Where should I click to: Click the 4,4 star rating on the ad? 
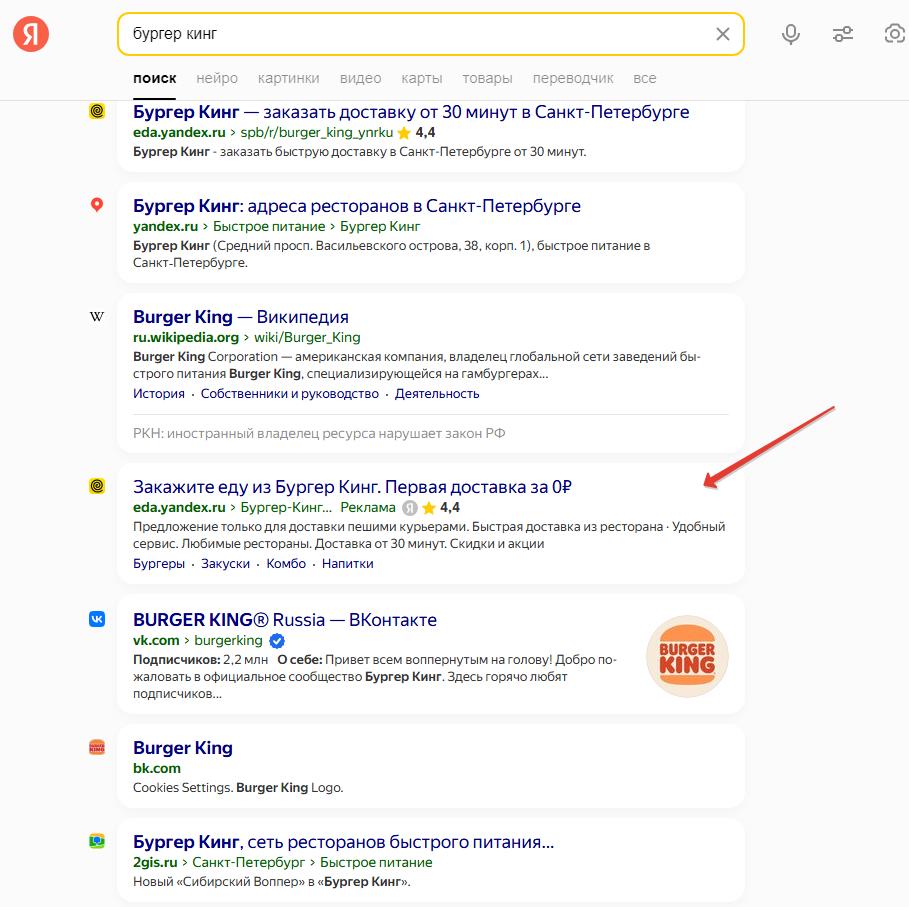(441, 508)
